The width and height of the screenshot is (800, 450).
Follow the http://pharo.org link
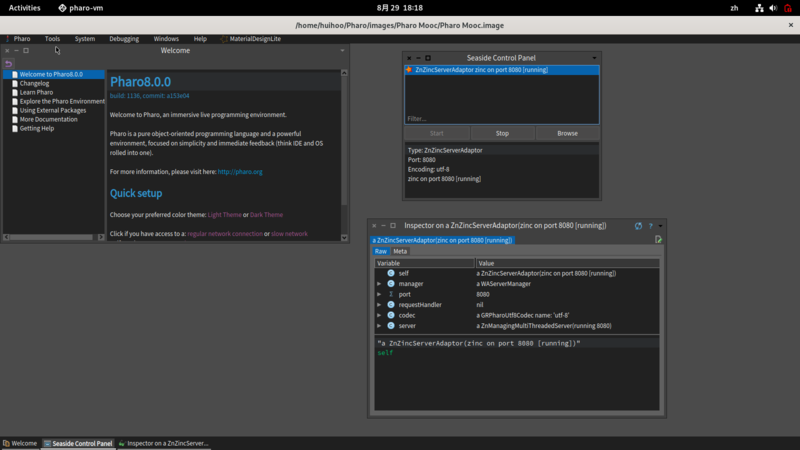pyautogui.click(x=240, y=172)
